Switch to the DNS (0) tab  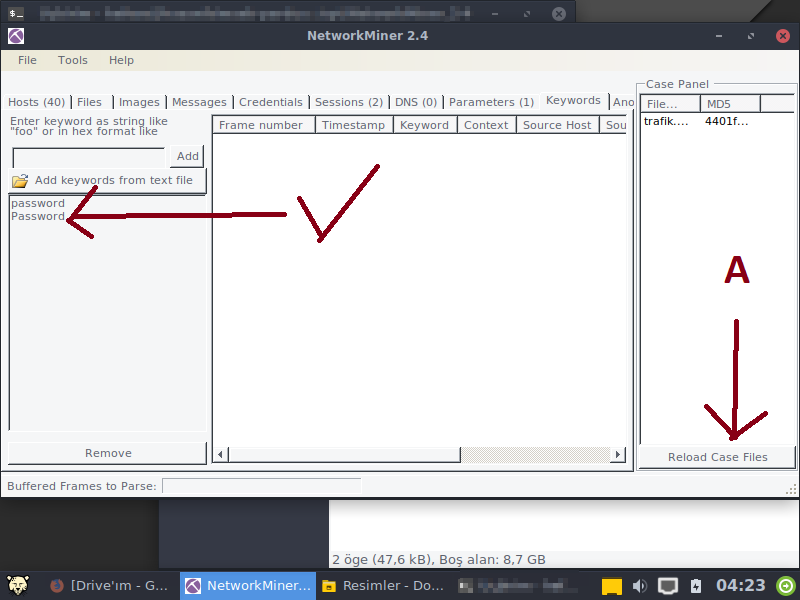(x=416, y=102)
